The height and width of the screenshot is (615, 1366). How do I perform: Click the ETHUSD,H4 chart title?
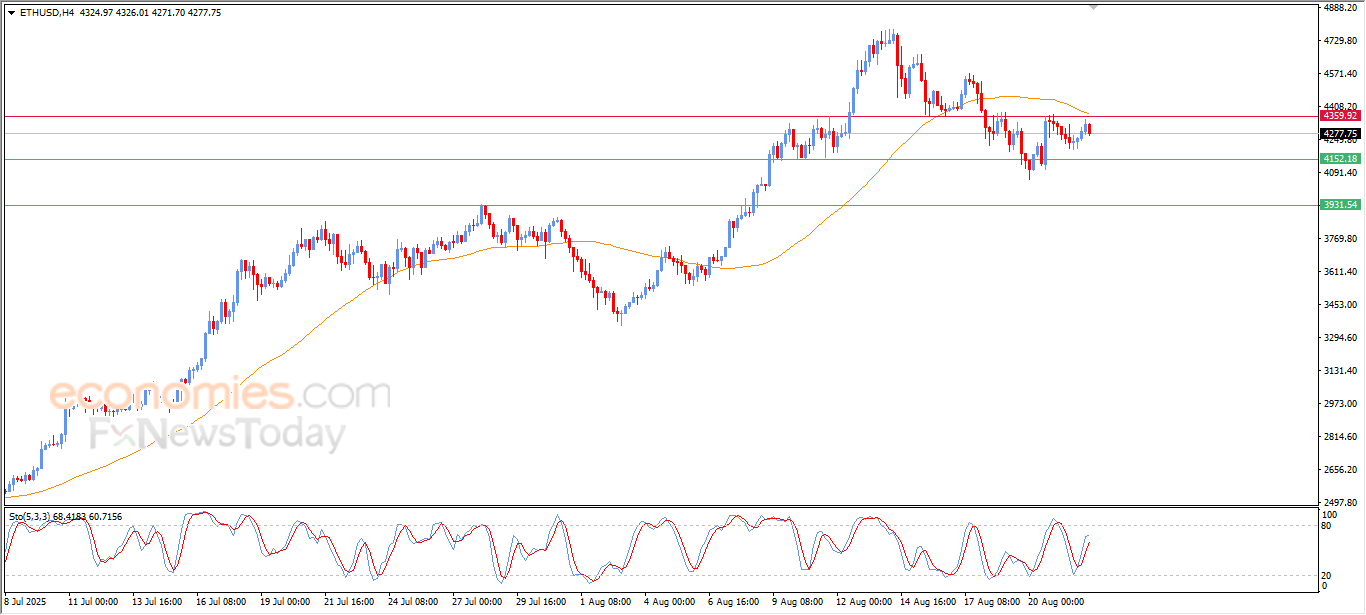pos(46,12)
